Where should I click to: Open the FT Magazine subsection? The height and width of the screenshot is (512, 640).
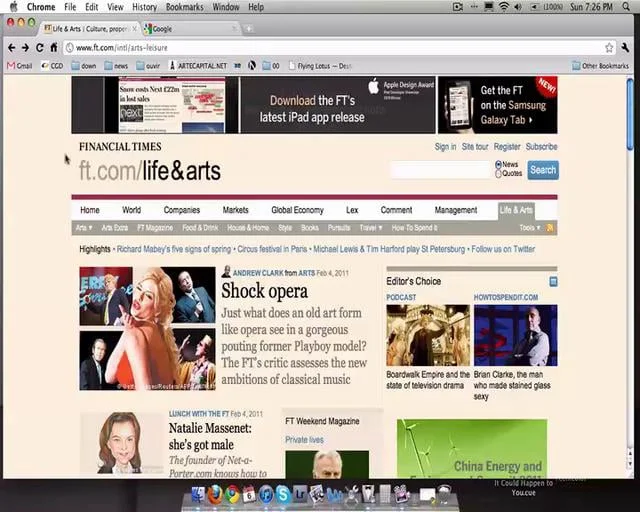155,228
